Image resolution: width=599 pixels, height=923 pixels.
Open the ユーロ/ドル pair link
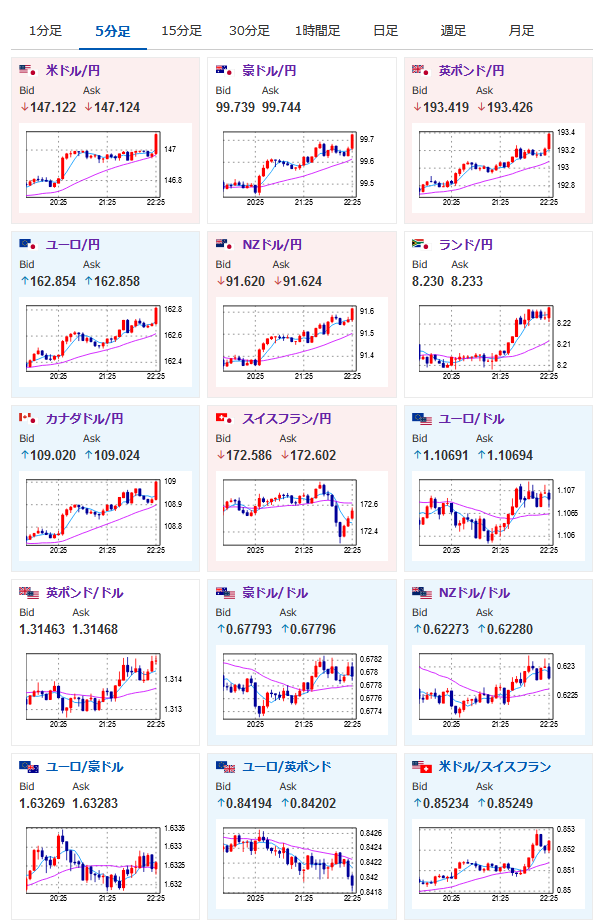point(471,419)
